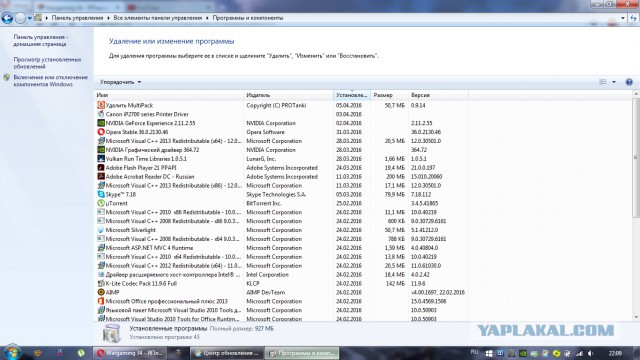Open the address bar history dropdown

point(623,18)
